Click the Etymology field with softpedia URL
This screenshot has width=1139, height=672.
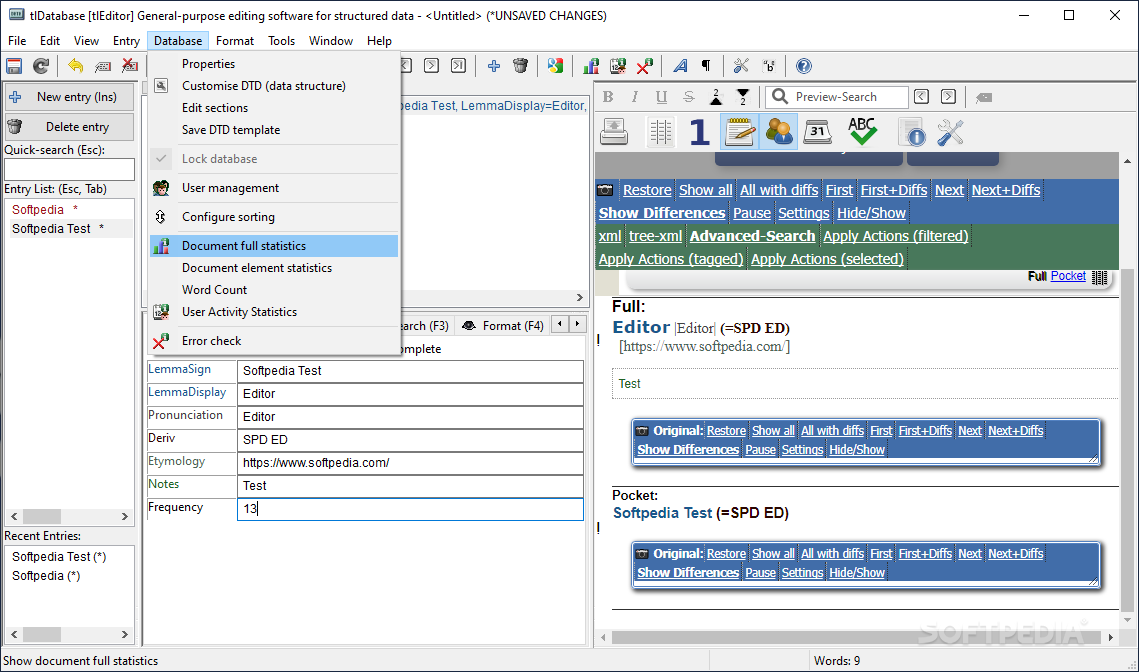tap(410, 463)
